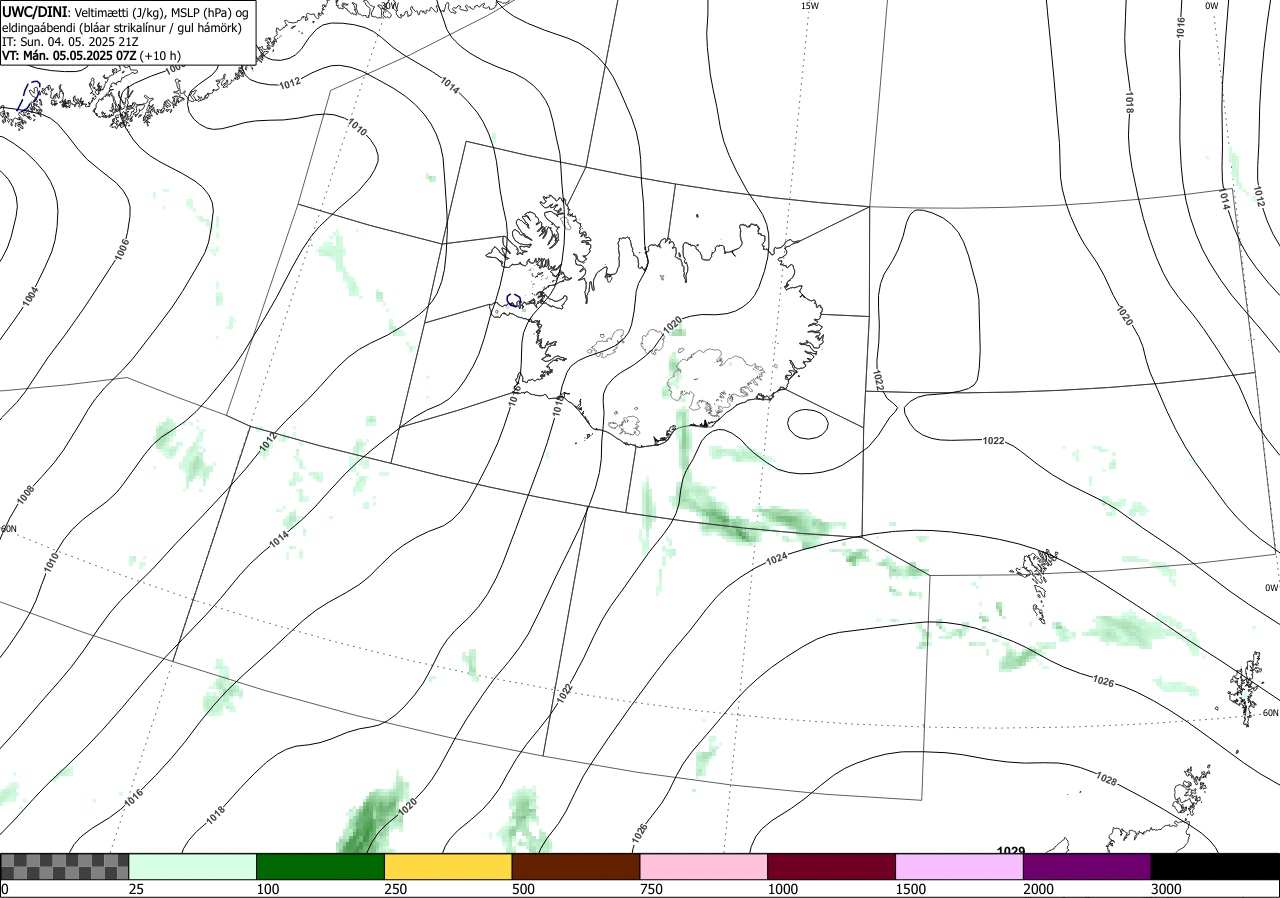Click the brown 500–750 legend swatch
1280x898 pixels.
coord(576,866)
